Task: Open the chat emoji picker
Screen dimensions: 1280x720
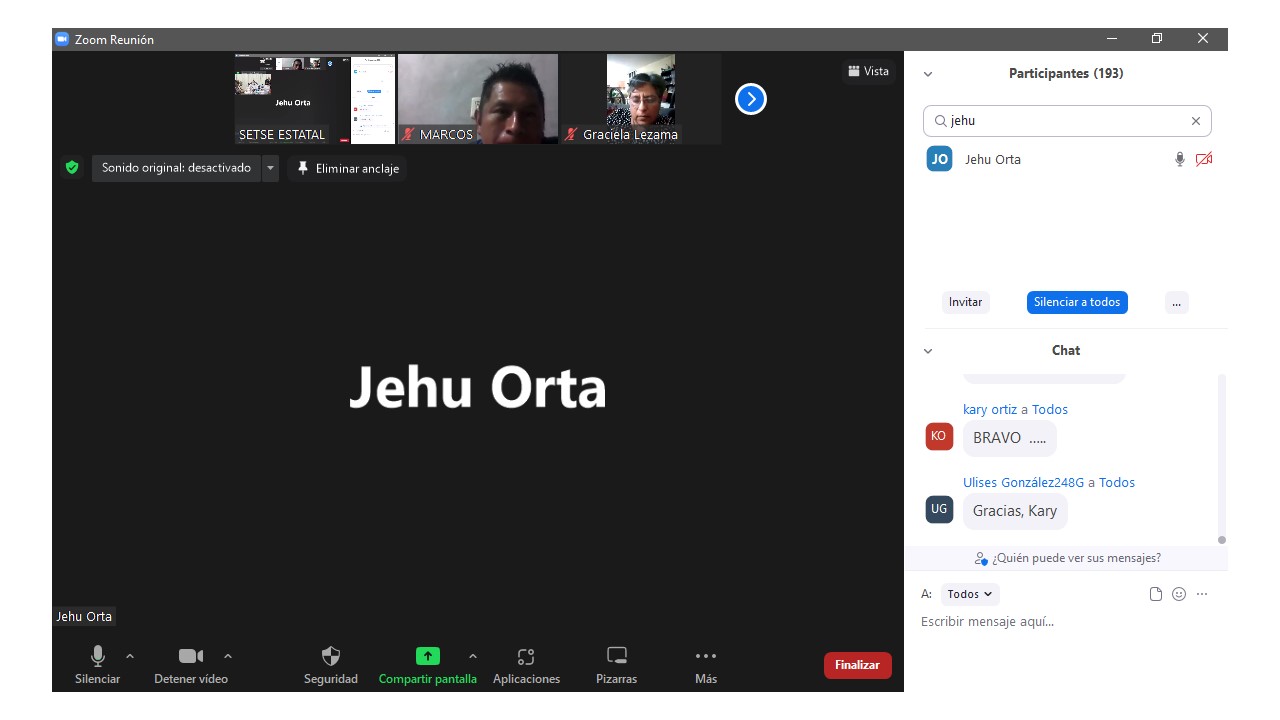Action: click(x=1179, y=594)
